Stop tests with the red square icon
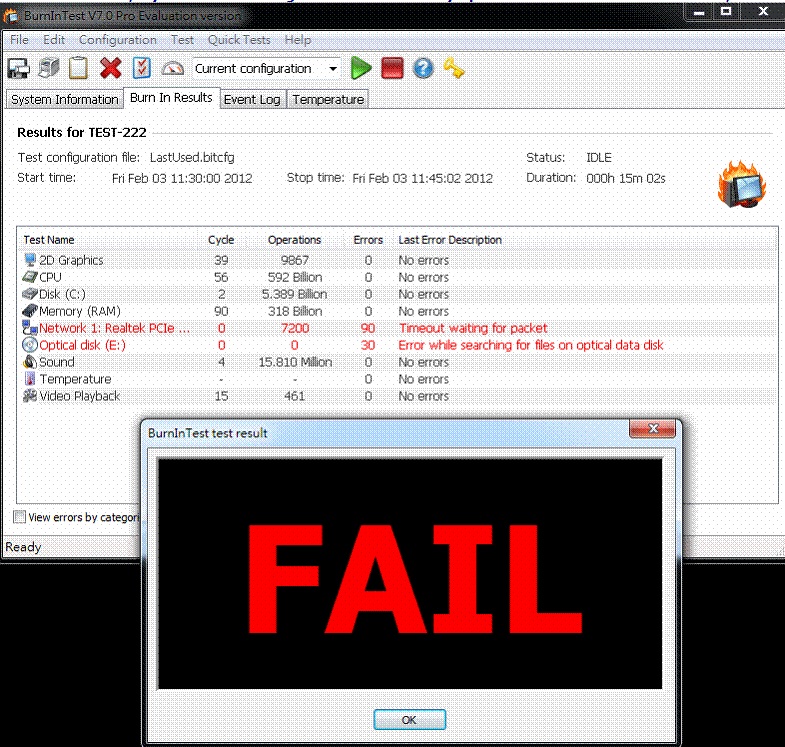The image size is (785, 747). click(392, 68)
